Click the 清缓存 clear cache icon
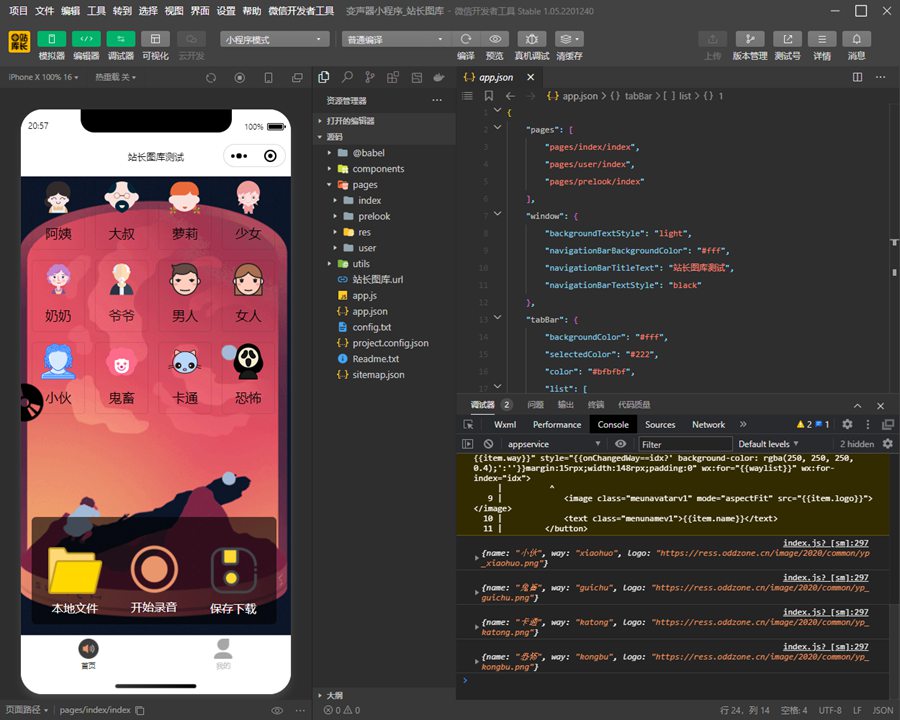The image size is (900, 720). (x=569, y=39)
